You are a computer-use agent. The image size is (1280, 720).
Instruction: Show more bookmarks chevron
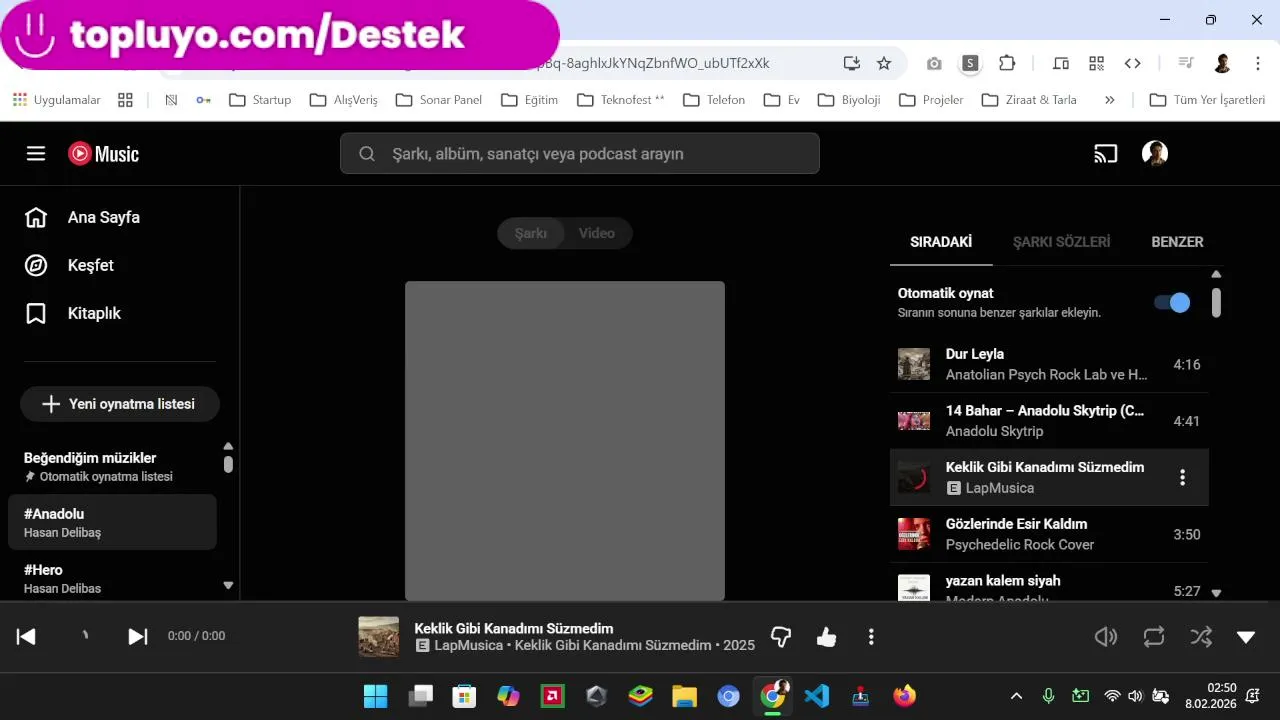coord(1109,100)
